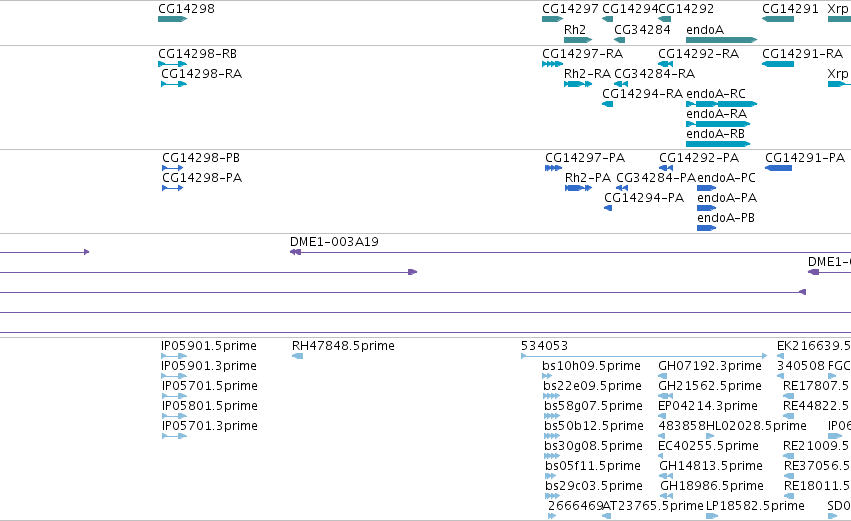Click EST bs29c03.5prime
Screen dimensions: 851x521
tap(552, 497)
